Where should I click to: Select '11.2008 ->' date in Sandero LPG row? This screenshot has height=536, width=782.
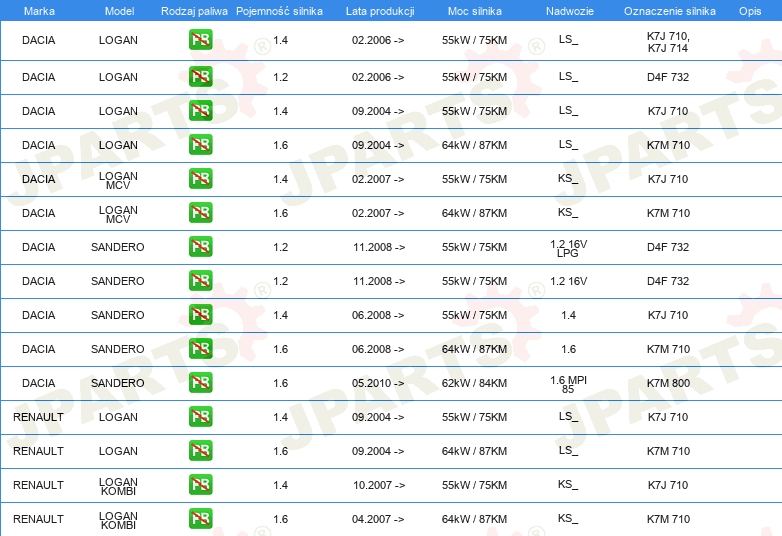click(x=379, y=247)
